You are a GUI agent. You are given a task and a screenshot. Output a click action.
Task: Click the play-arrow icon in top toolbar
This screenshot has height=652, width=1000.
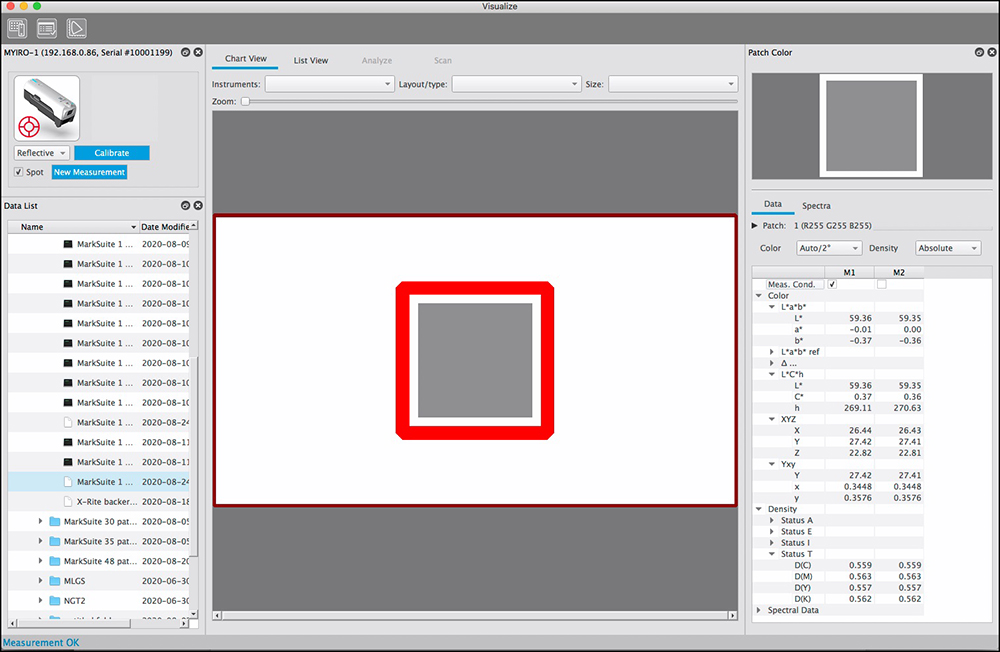pos(76,28)
